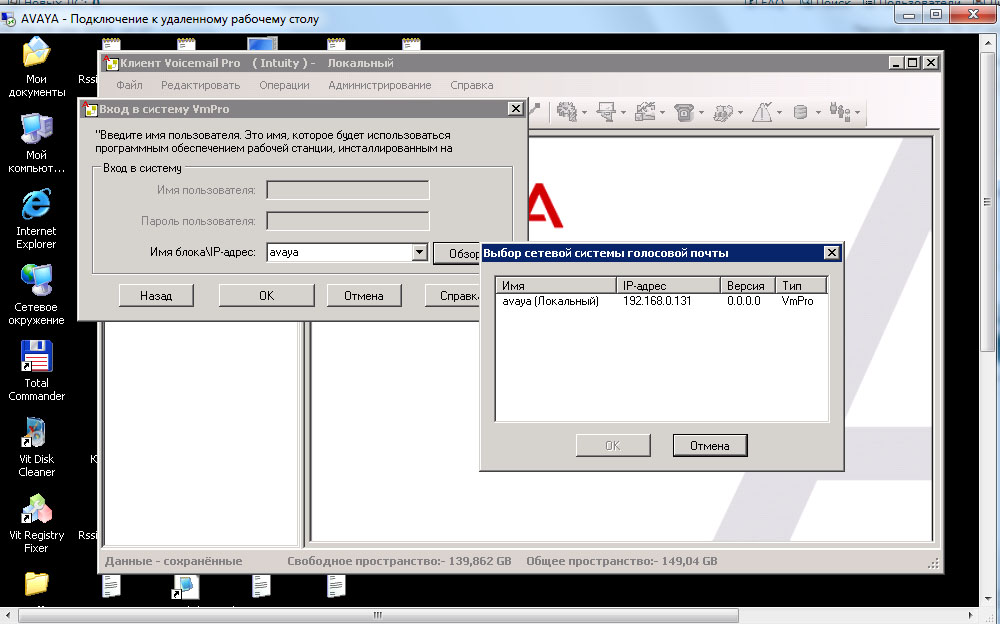This screenshot has width=1000, height=624.
Task: Expand the Basic Actions dropdown arrow
Action: [x=584, y=113]
